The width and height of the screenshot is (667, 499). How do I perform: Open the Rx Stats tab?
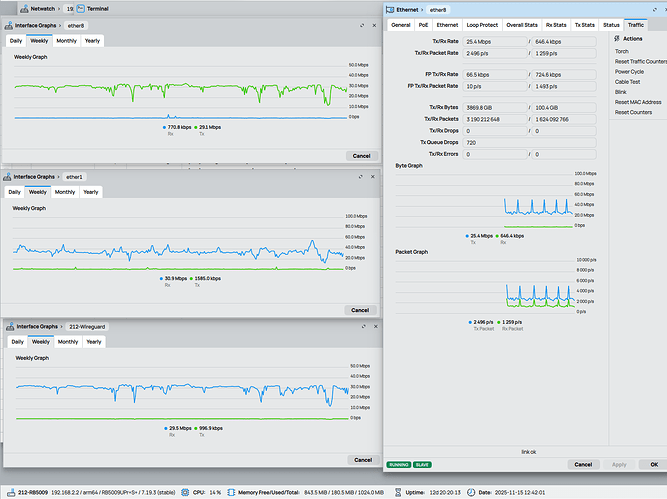tap(556, 24)
